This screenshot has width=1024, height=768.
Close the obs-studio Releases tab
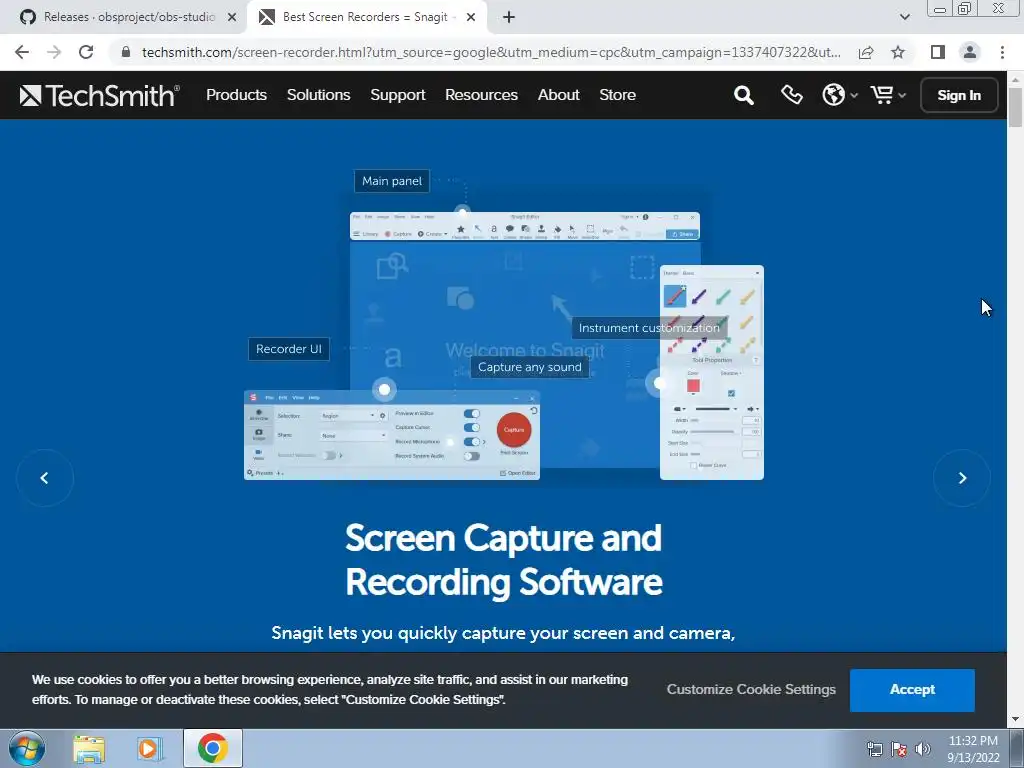tap(232, 18)
